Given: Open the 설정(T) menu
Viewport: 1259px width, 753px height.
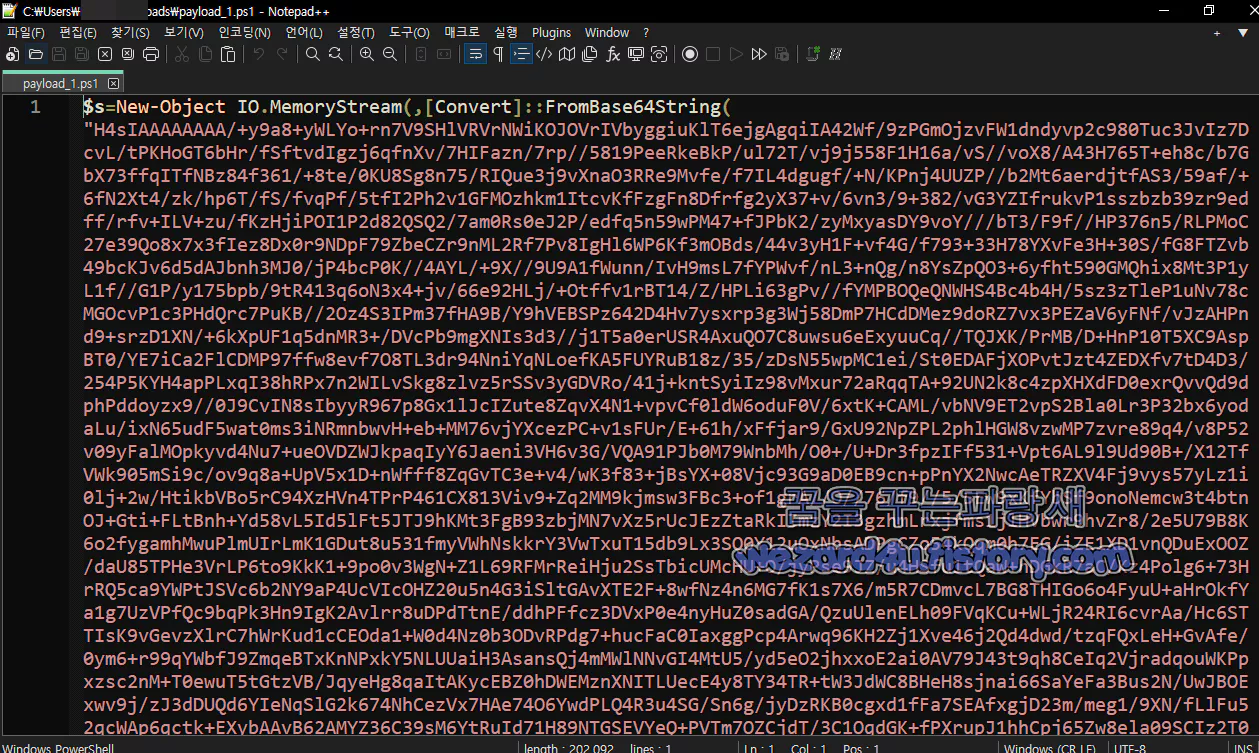Looking at the screenshot, I should click(x=357, y=32).
